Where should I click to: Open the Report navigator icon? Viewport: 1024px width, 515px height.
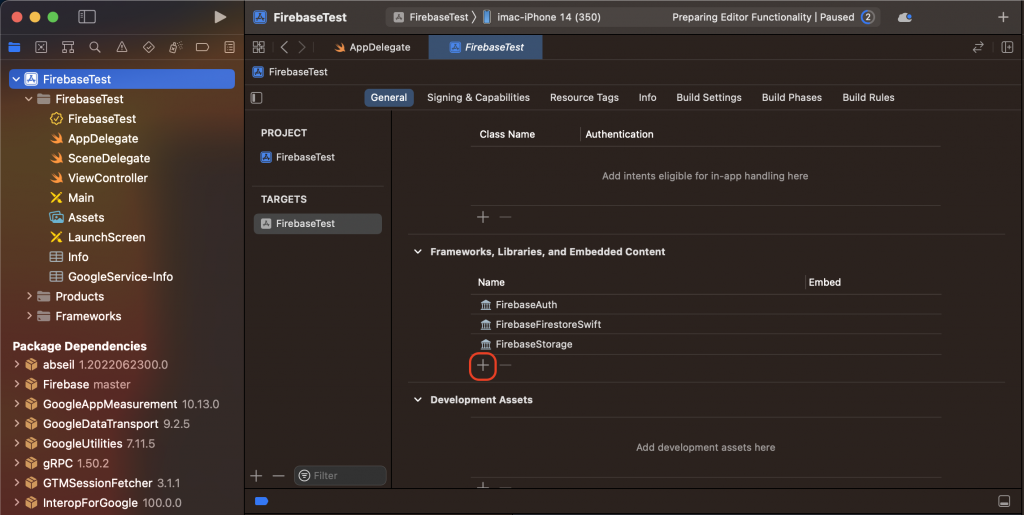pos(229,47)
